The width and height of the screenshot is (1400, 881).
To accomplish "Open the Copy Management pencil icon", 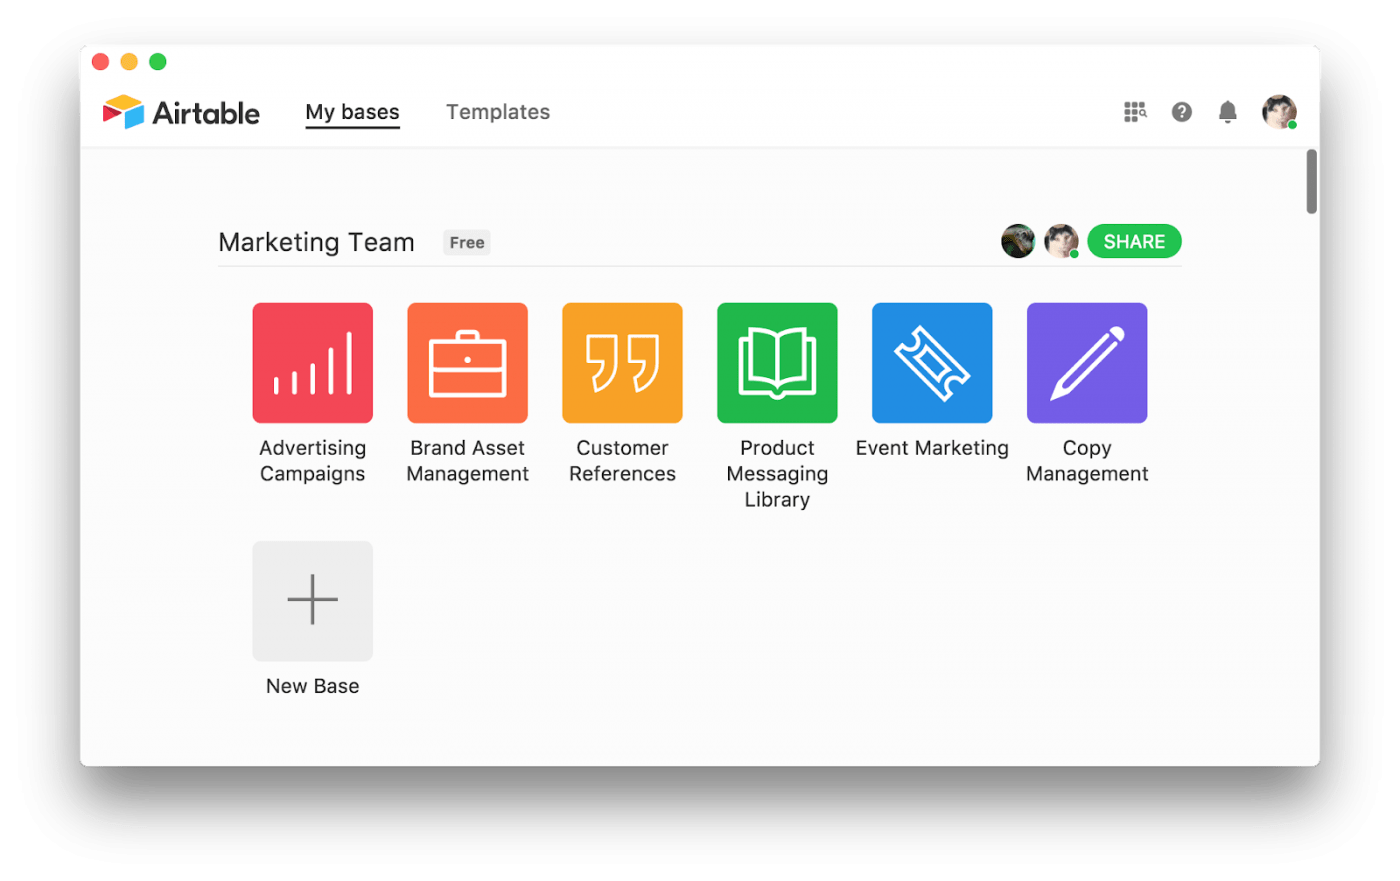I will [1087, 363].
